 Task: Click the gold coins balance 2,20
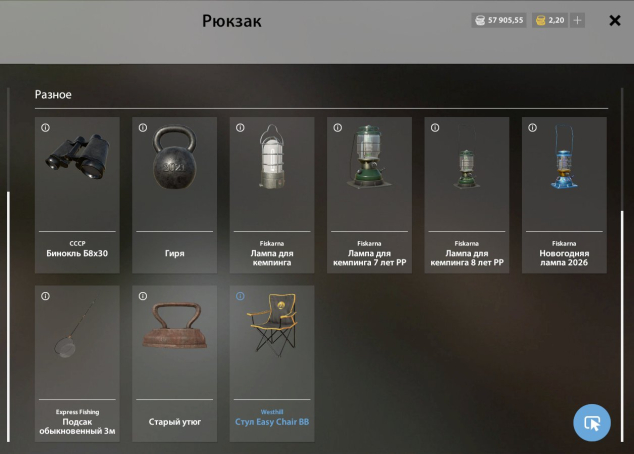pyautogui.click(x=550, y=20)
